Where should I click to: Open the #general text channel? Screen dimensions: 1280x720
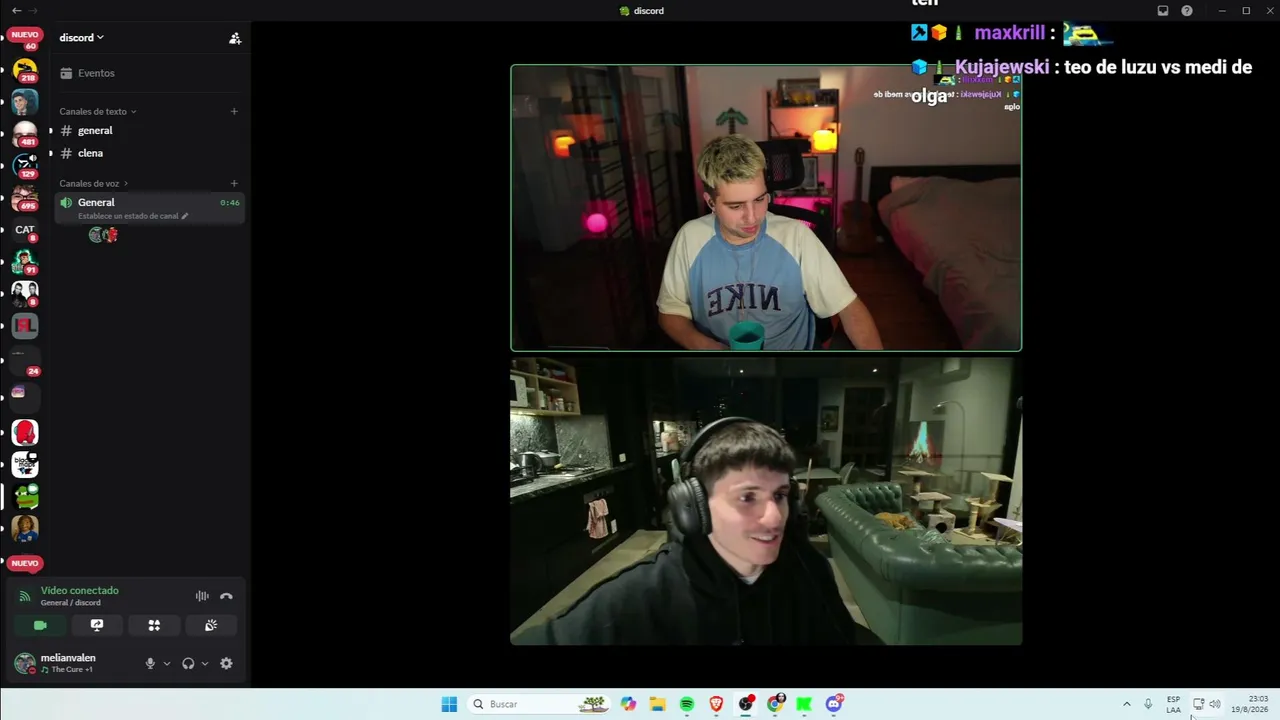pyautogui.click(x=150, y=131)
